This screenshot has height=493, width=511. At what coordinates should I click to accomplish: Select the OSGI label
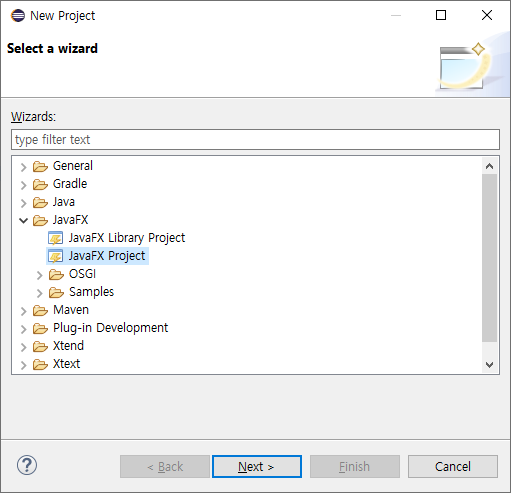tap(82, 274)
